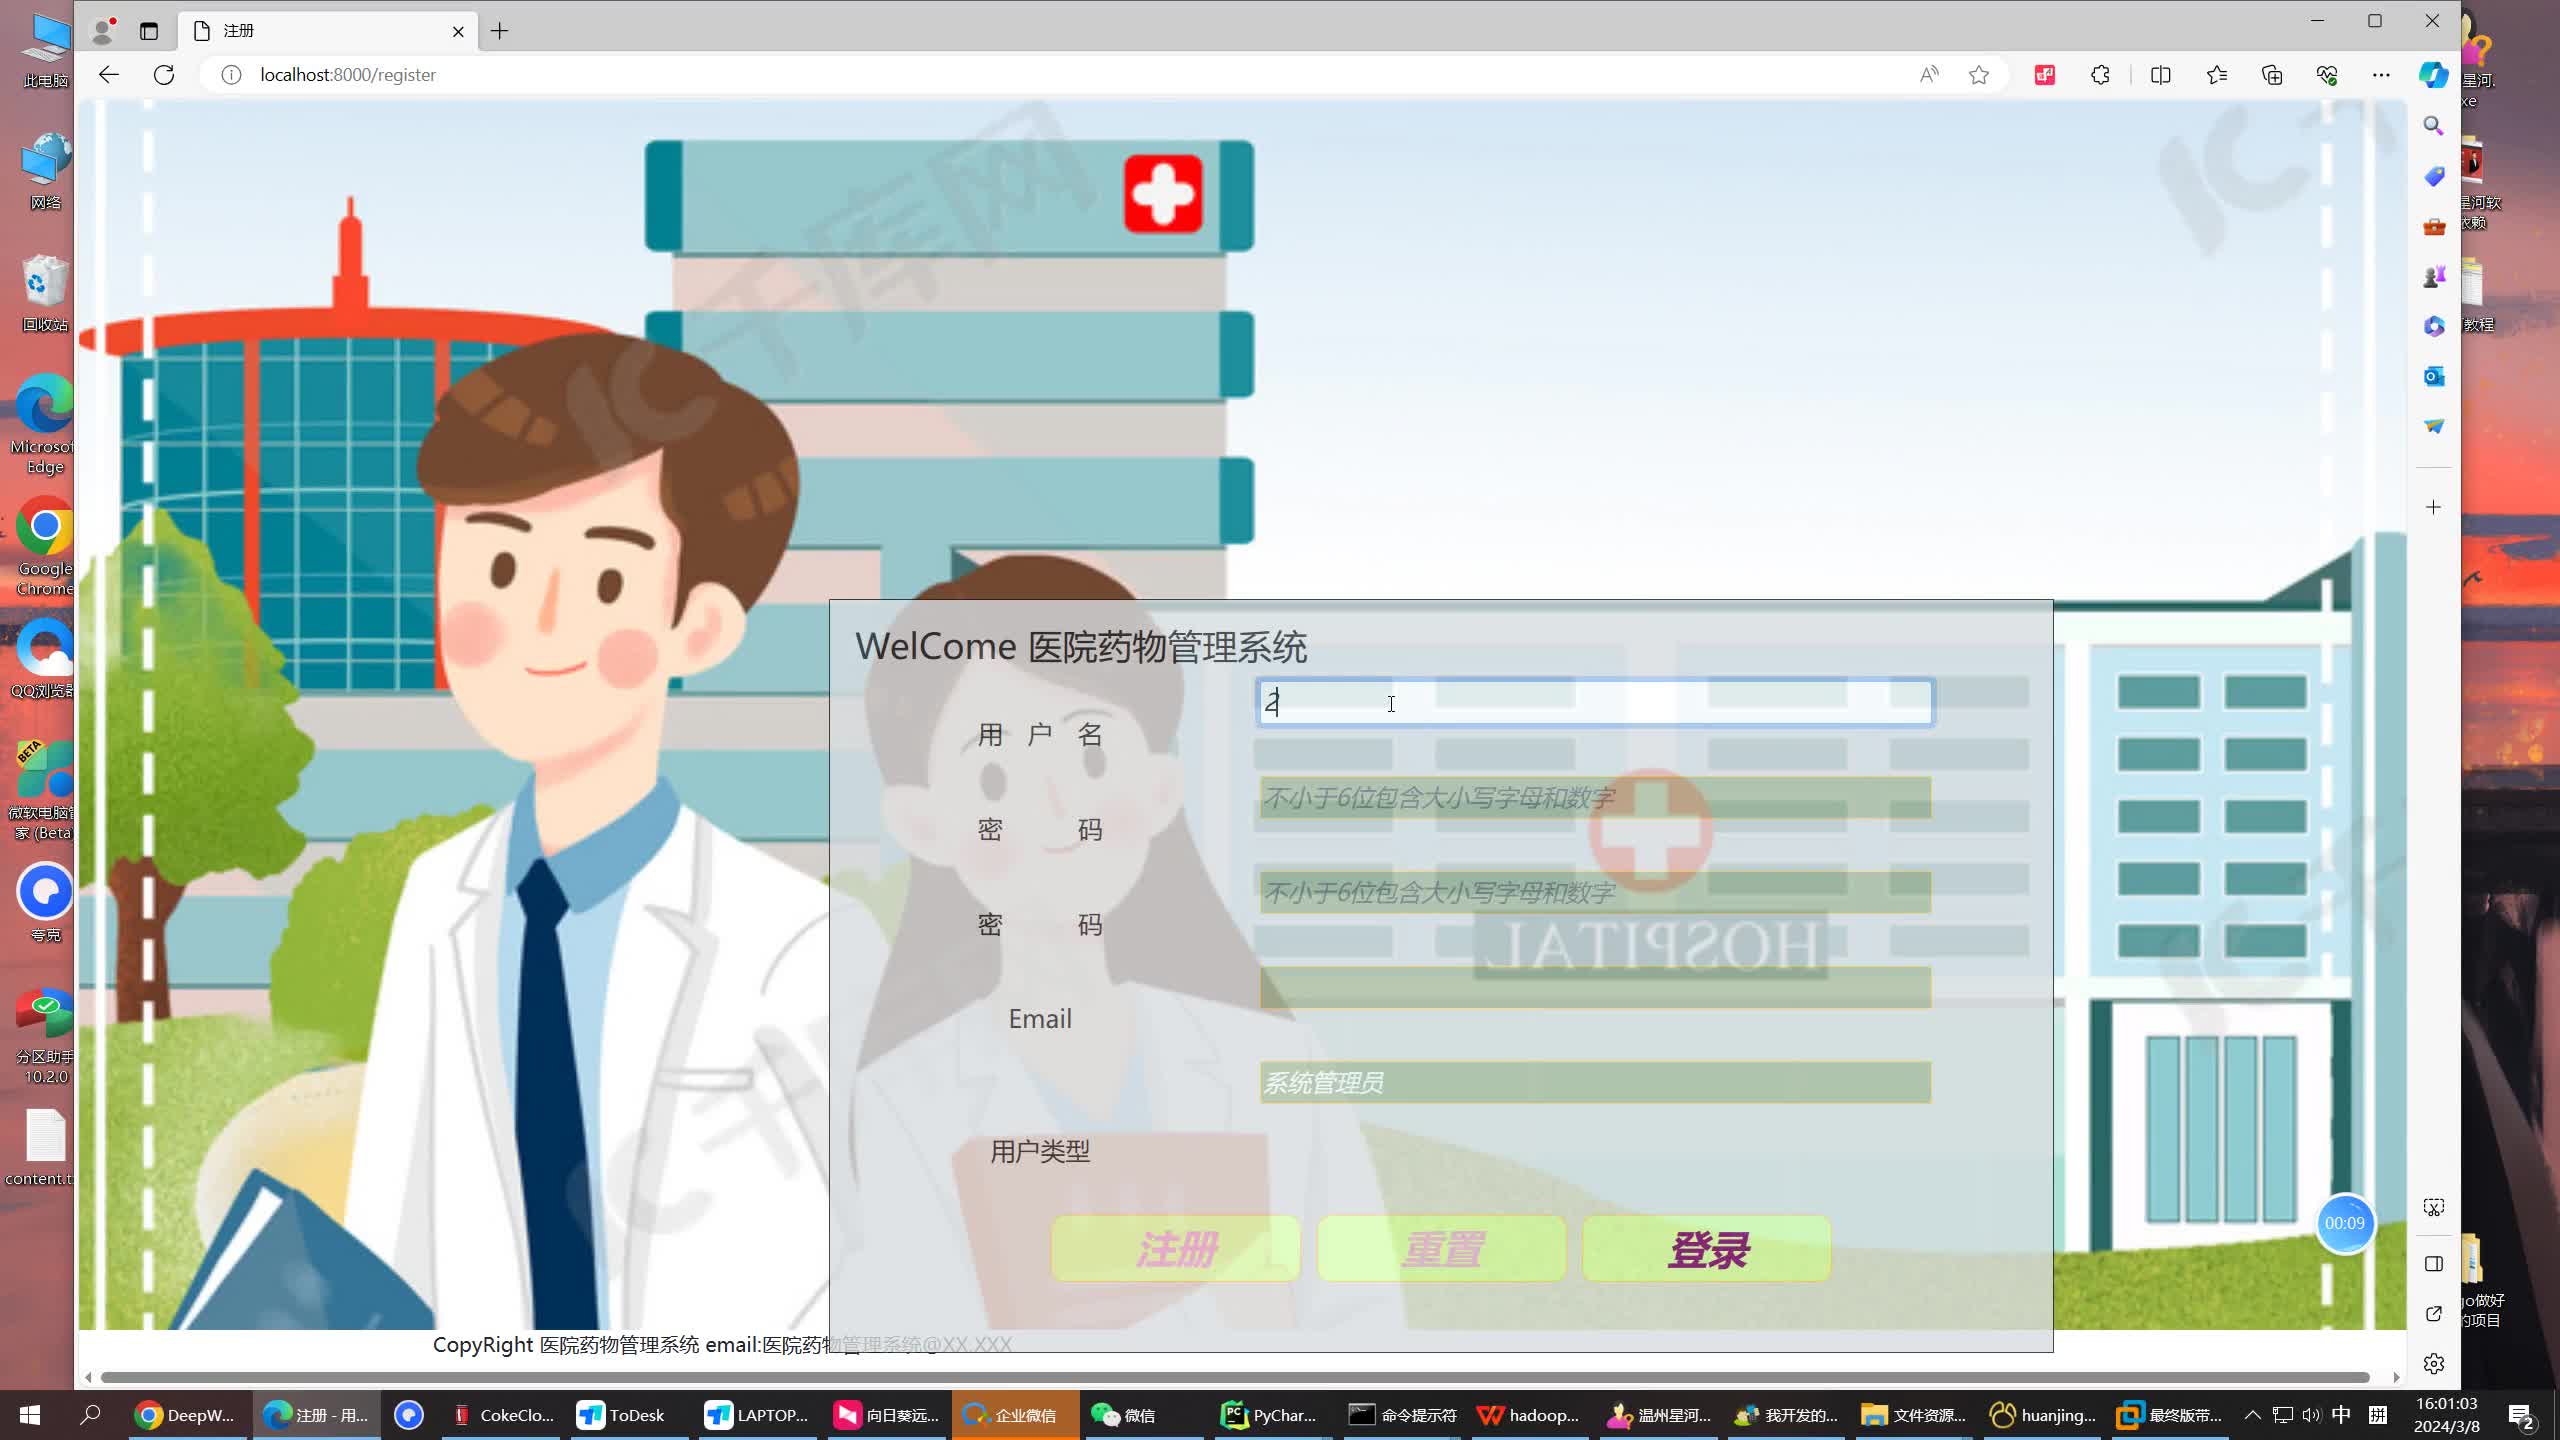This screenshot has width=2560, height=1440.
Task: Click the 重置 reset button
Action: (x=1441, y=1249)
